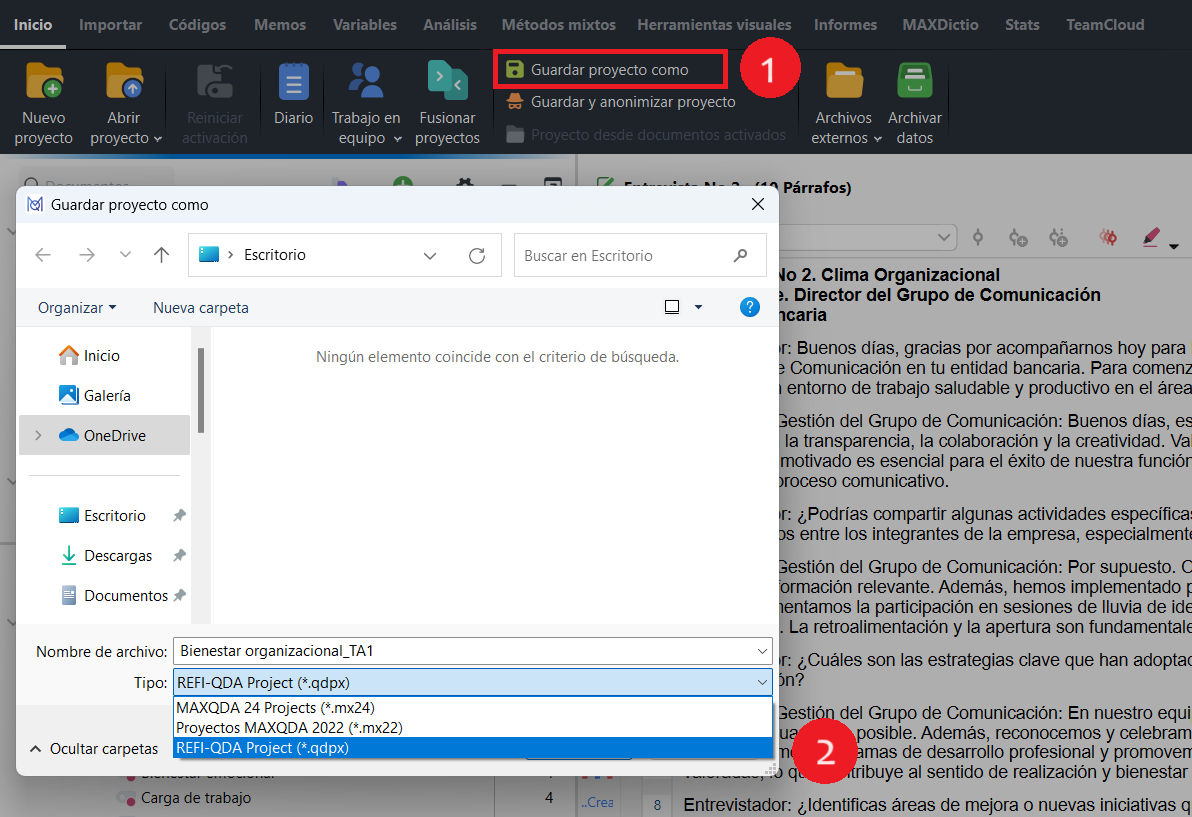
Task: Open the Memos tab
Action: pos(280,24)
